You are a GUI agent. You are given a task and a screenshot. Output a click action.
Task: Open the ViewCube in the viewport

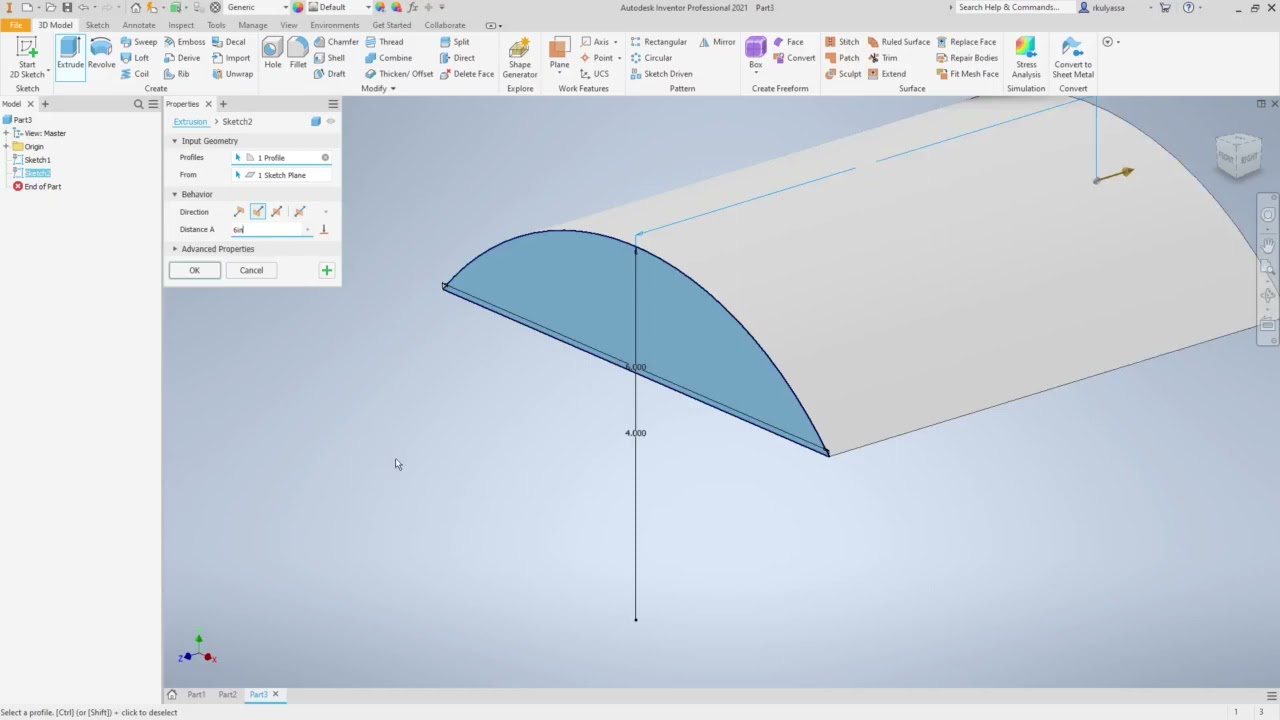(x=1239, y=155)
